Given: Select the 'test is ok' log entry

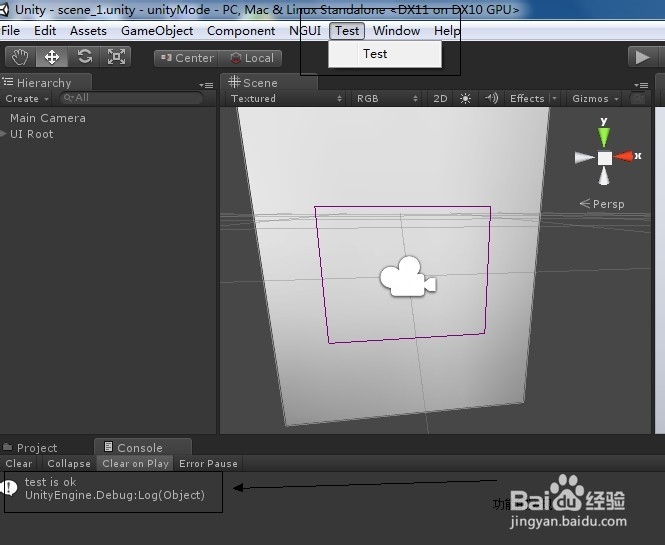Looking at the screenshot, I should pyautogui.click(x=113, y=488).
